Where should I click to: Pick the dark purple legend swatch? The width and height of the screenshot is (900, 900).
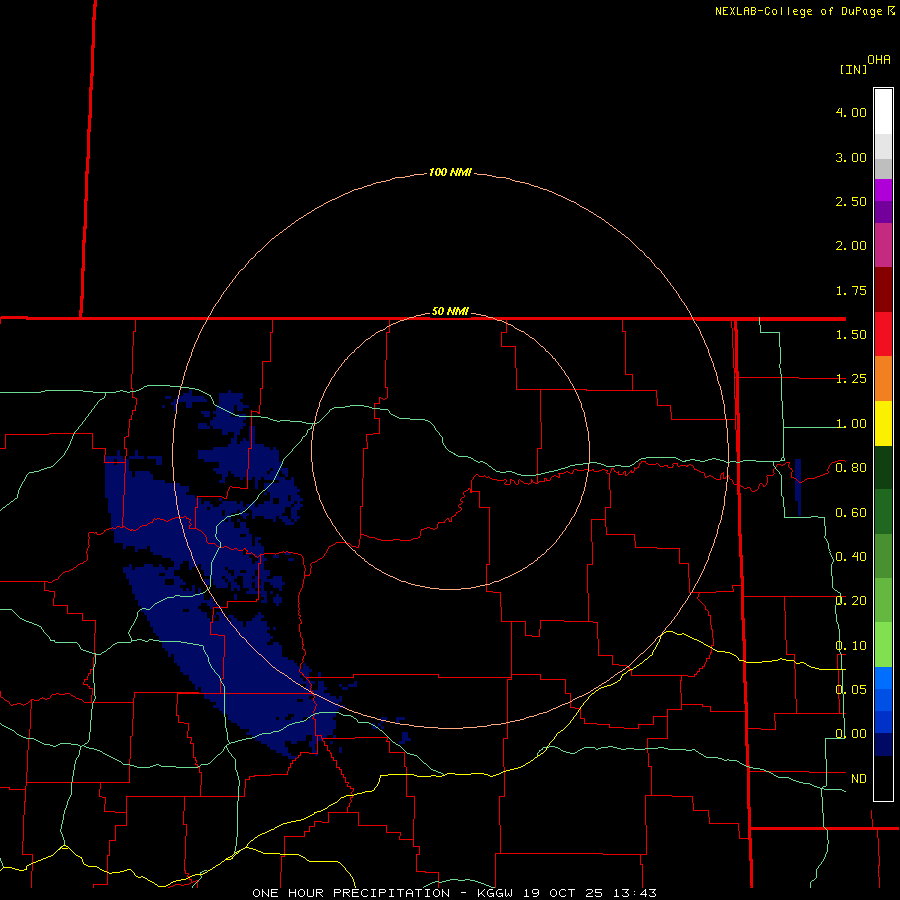coord(883,212)
